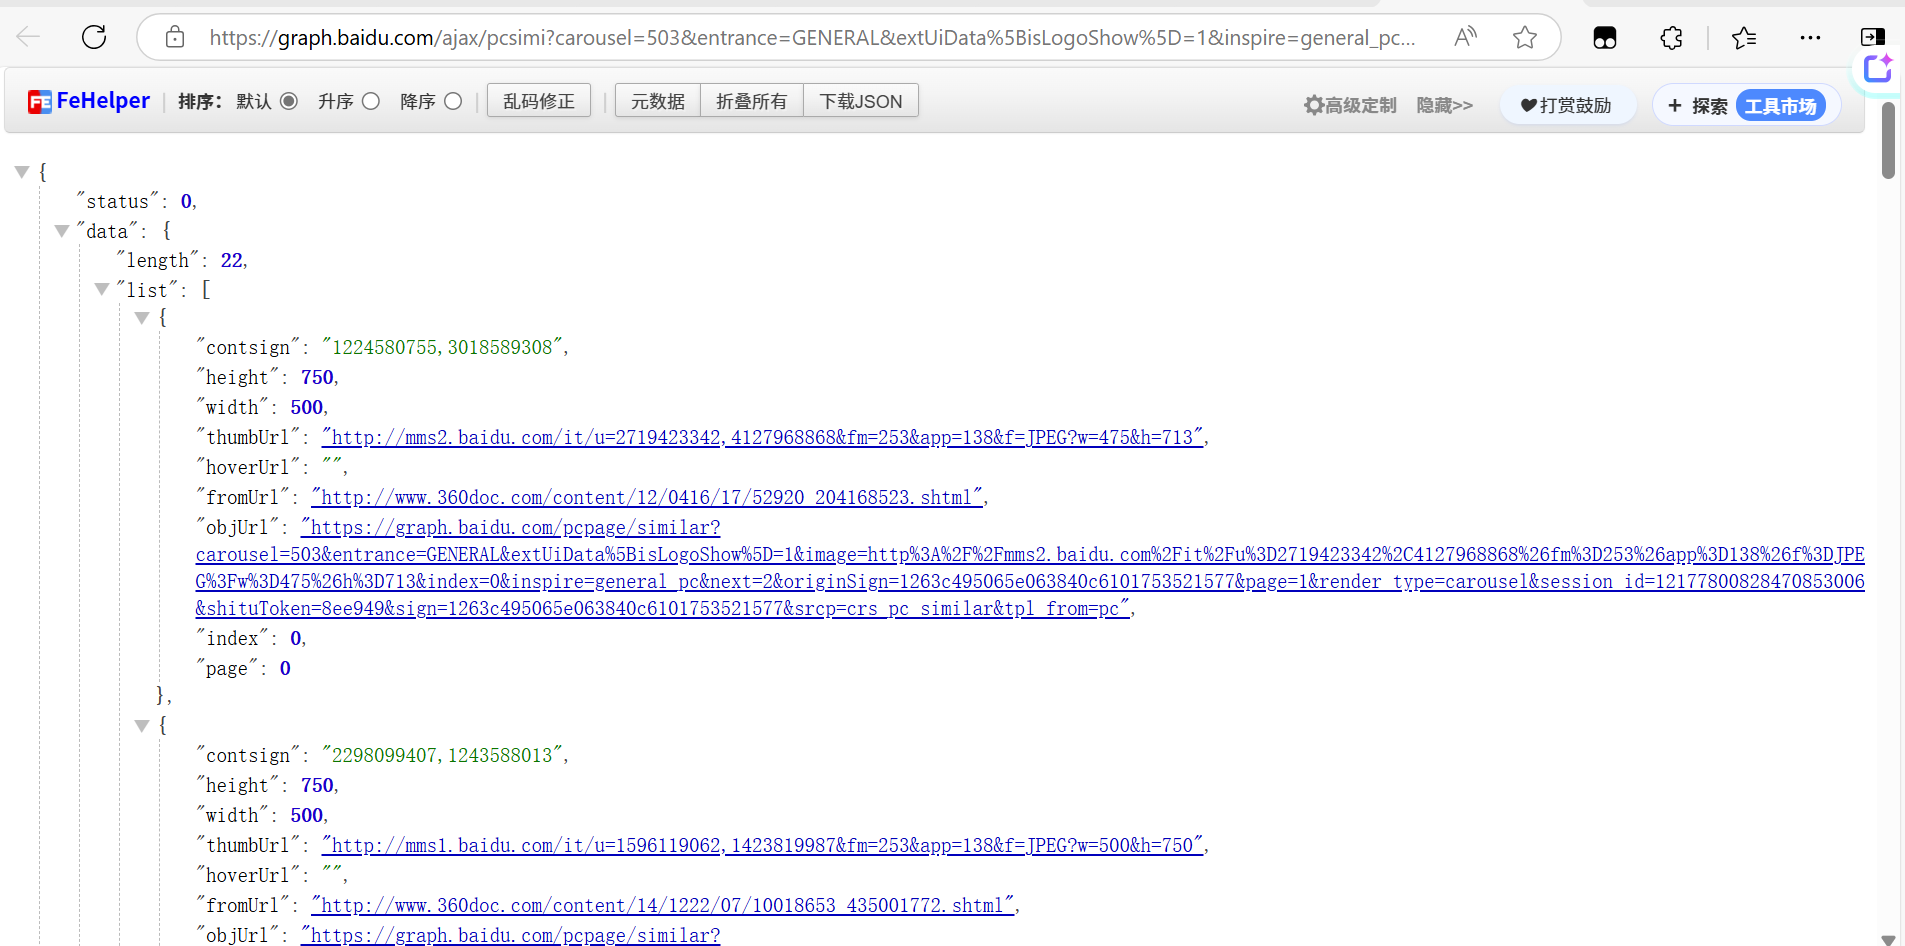Click the second item's height value 750
This screenshot has width=1905, height=946.
point(317,785)
